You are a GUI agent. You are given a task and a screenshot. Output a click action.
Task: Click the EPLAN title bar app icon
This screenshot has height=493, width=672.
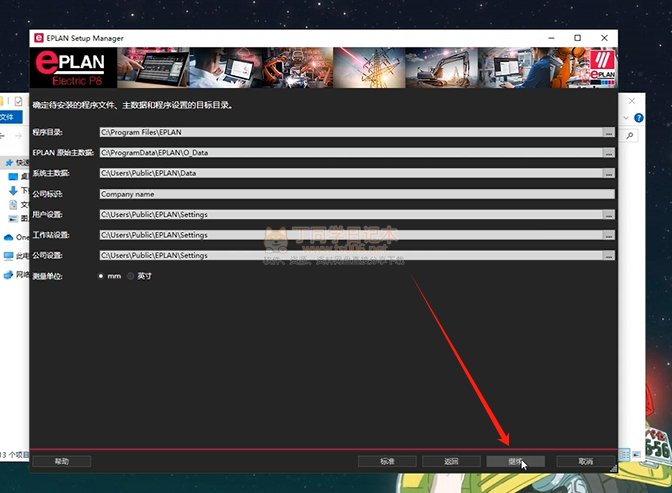39,38
